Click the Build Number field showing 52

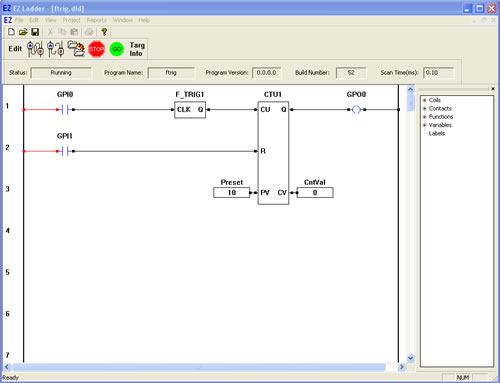(351, 73)
